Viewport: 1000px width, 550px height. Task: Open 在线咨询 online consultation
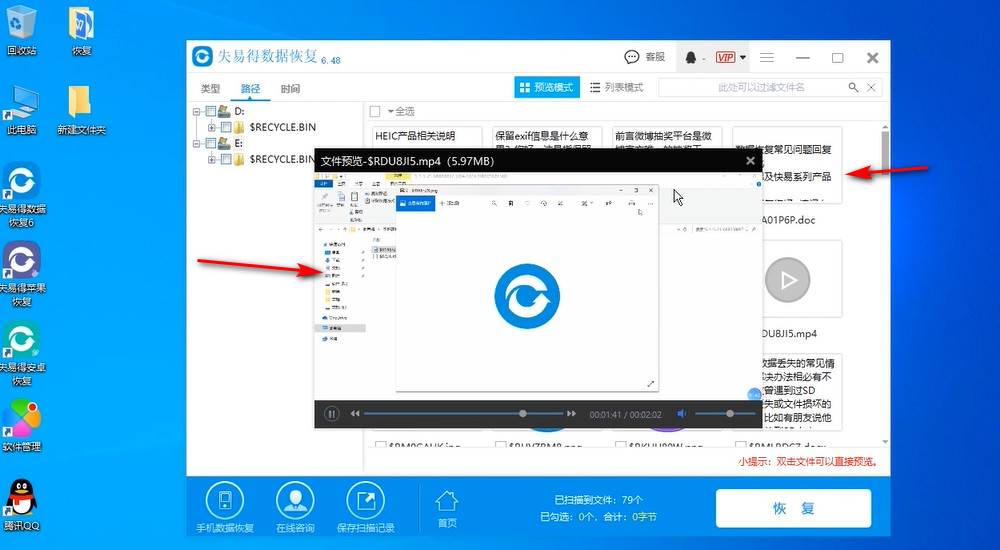click(295, 508)
